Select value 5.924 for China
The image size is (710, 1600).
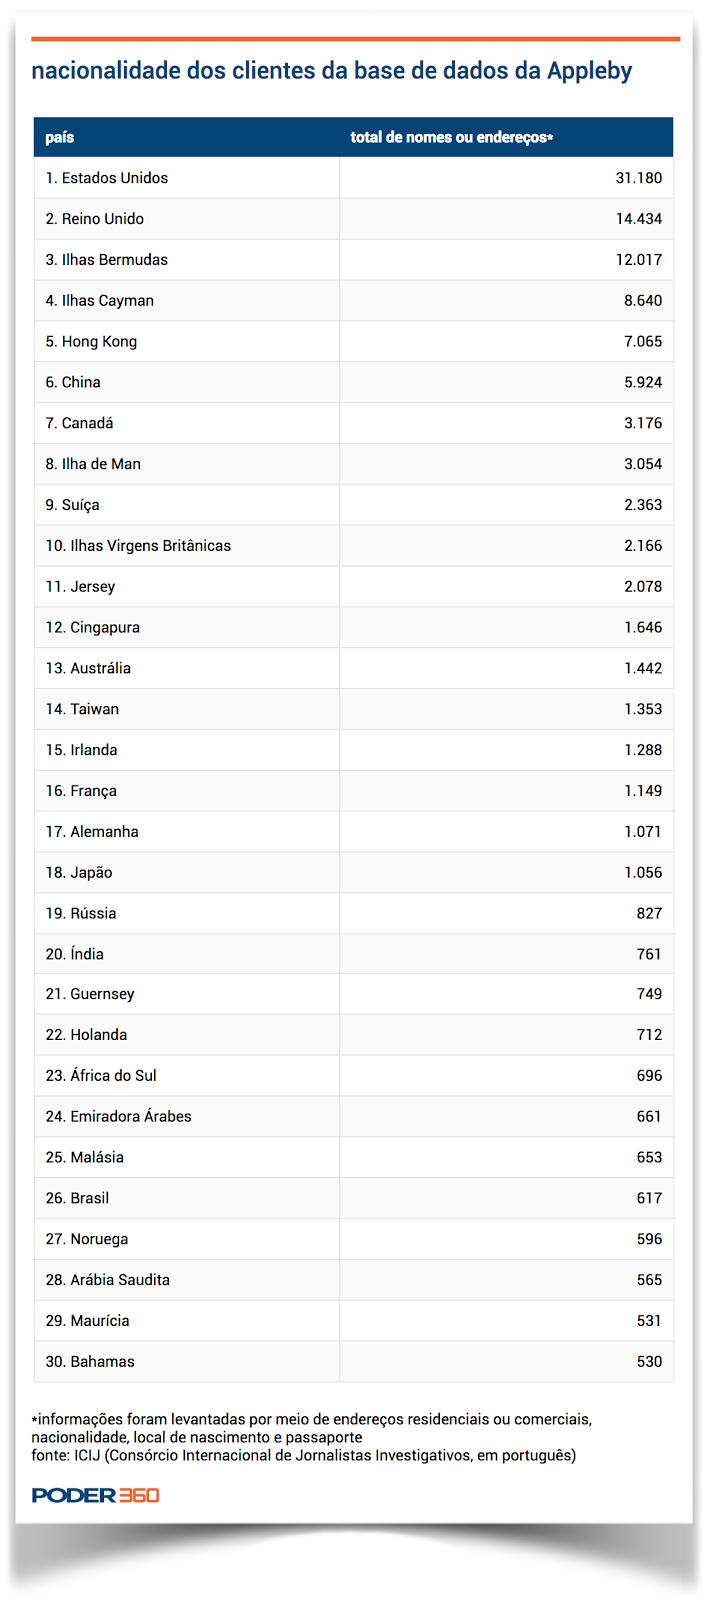[x=643, y=382]
